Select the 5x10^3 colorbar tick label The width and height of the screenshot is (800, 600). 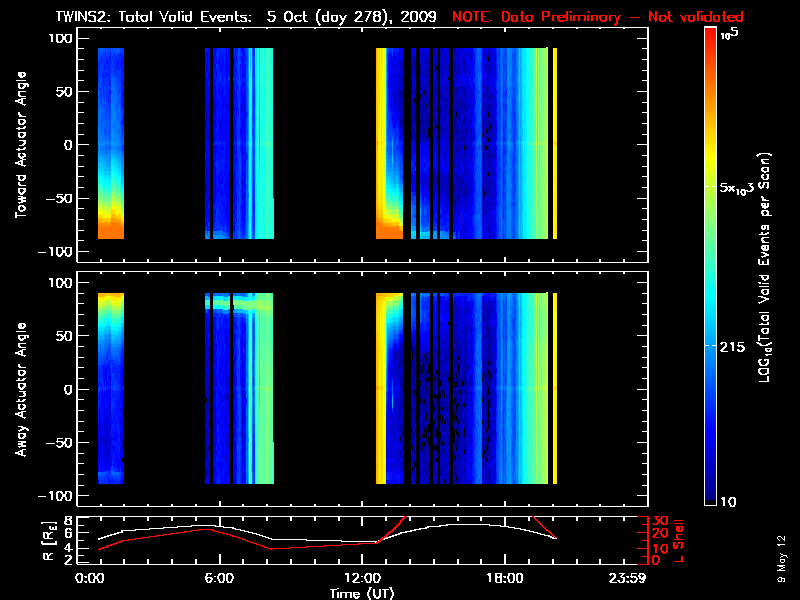(740, 188)
